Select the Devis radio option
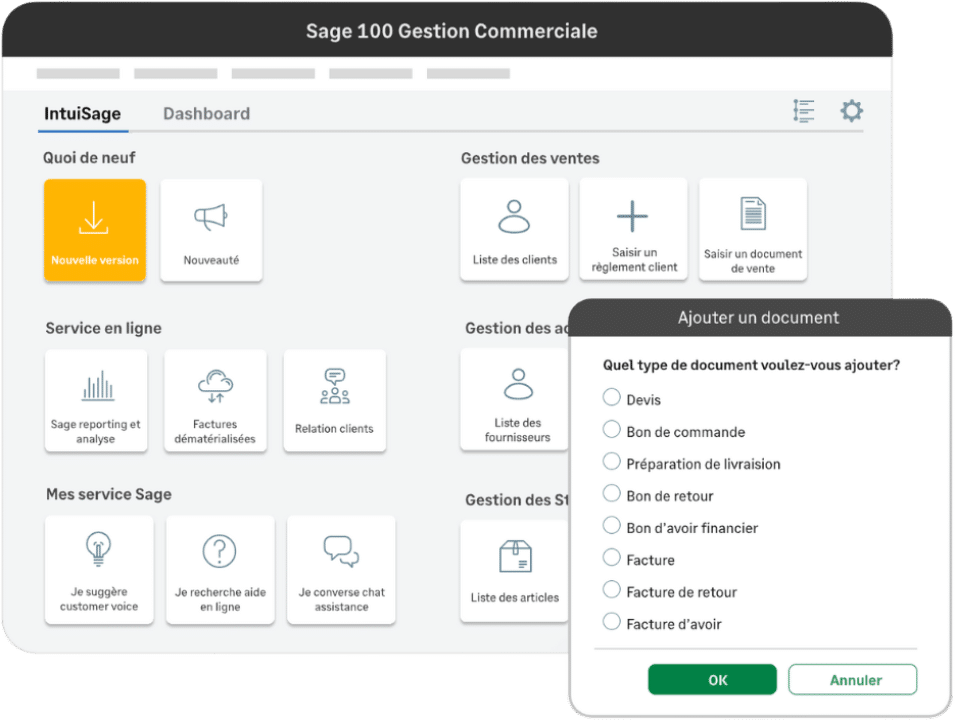Image resolution: width=955 pixels, height=720 pixels. (x=611, y=397)
